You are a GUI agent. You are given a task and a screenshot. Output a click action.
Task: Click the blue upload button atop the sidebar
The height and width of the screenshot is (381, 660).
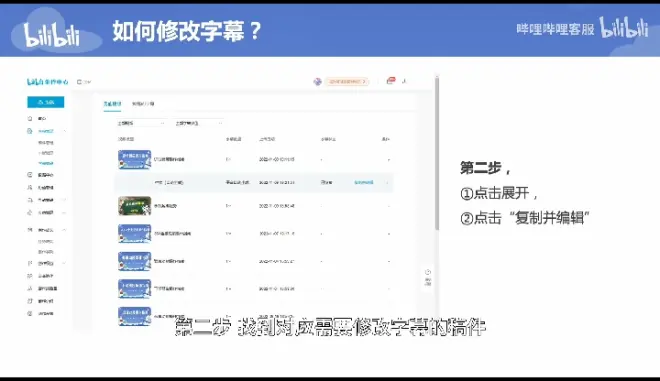[x=45, y=102]
